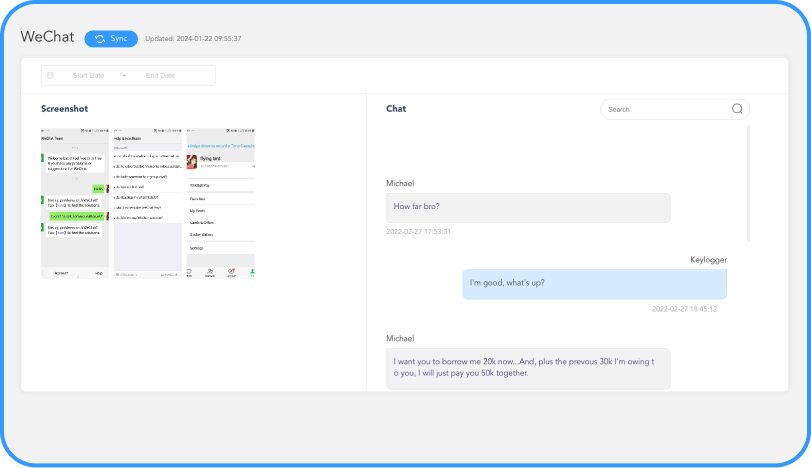Click the chat panel vertical scrollbar
This screenshot has height=468, width=811.
pos(749,180)
